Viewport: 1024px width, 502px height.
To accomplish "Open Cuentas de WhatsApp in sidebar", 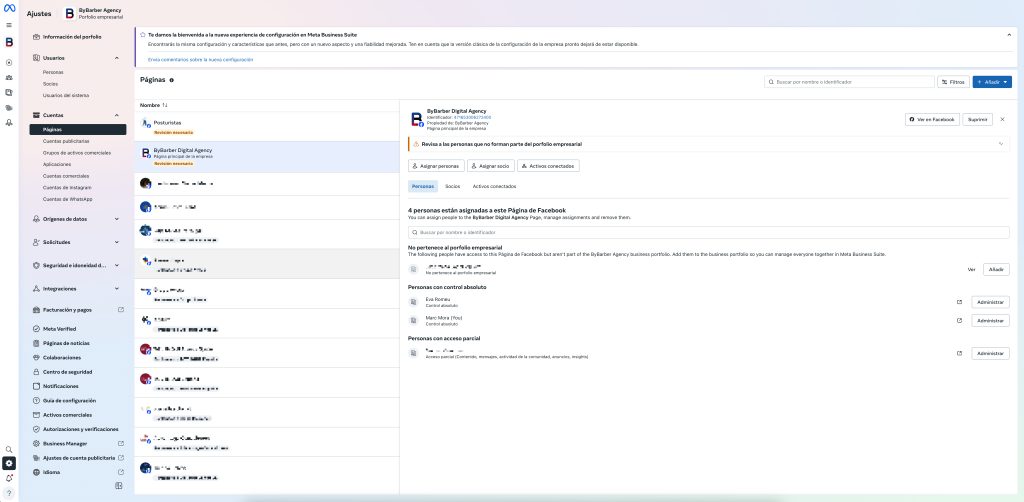I will tap(67, 199).
